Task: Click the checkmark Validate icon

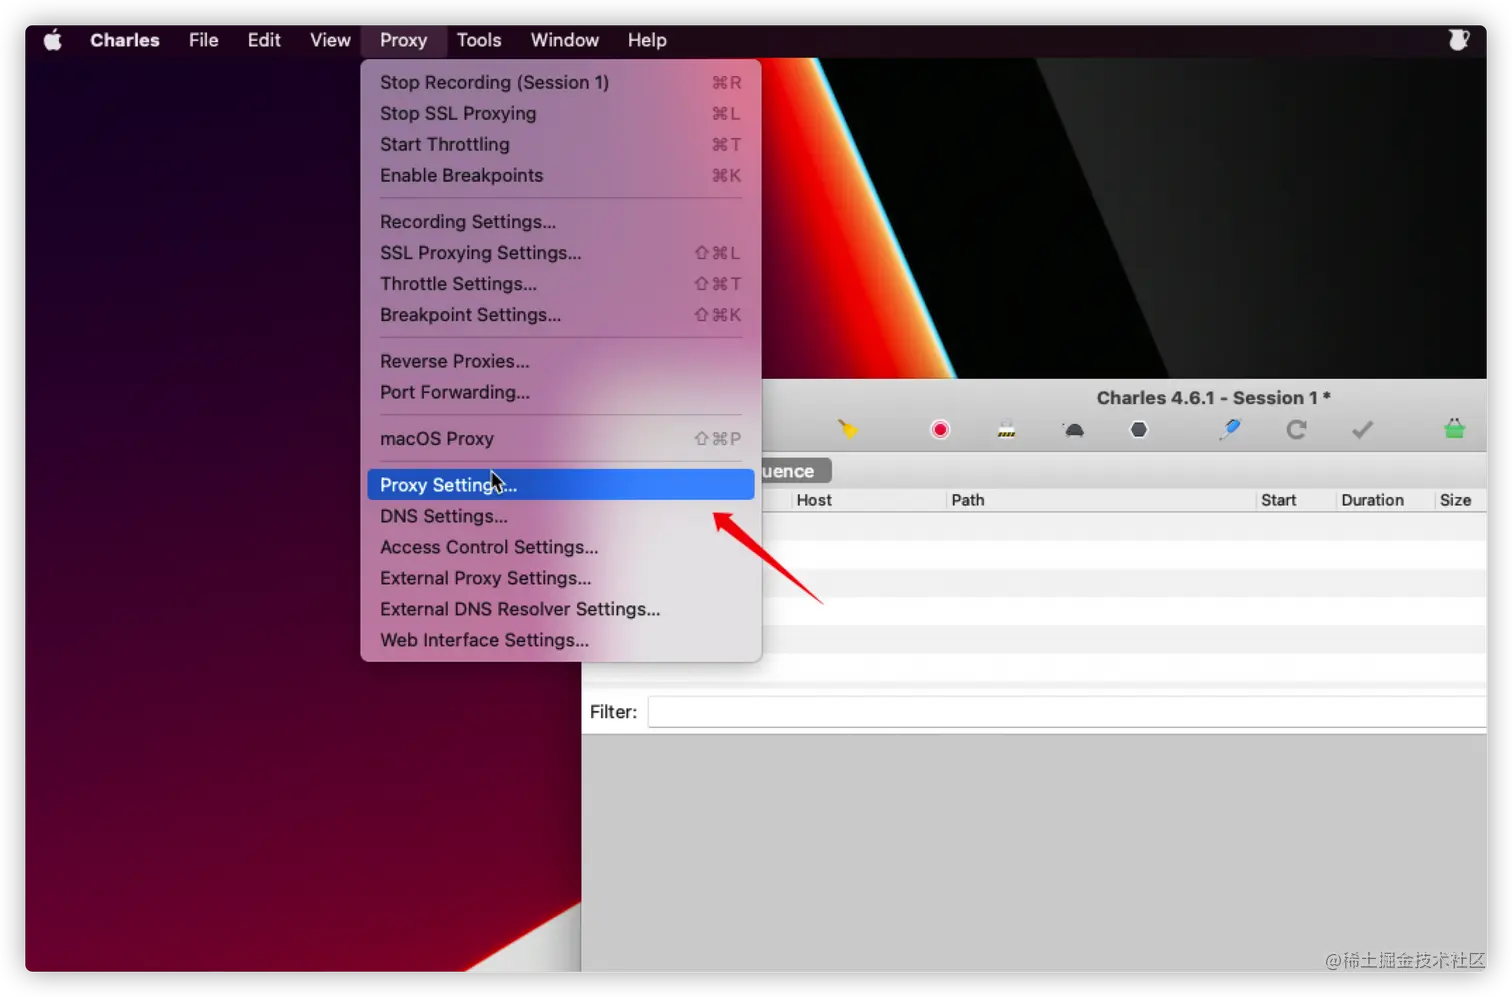Action: pyautogui.click(x=1362, y=430)
